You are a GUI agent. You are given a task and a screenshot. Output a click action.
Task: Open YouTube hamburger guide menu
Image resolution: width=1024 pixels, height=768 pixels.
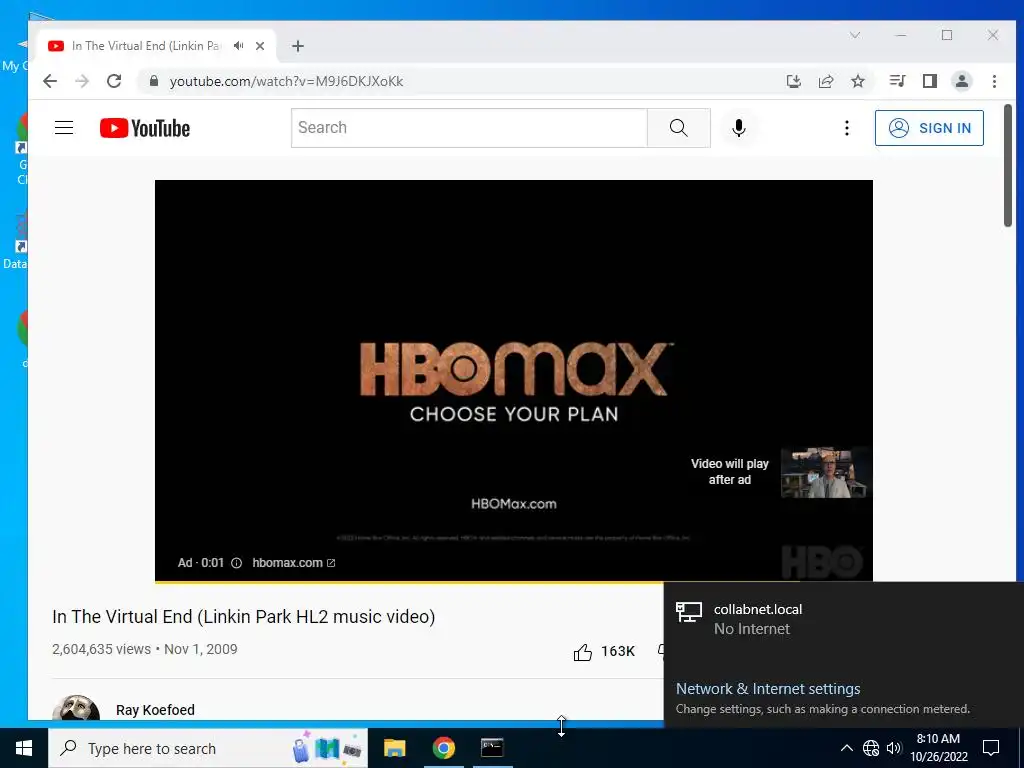tap(64, 127)
